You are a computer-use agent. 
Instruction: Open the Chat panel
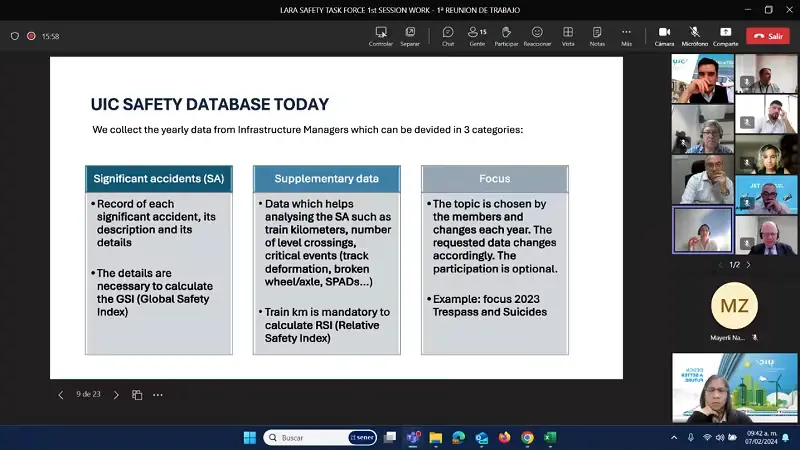[x=447, y=36]
